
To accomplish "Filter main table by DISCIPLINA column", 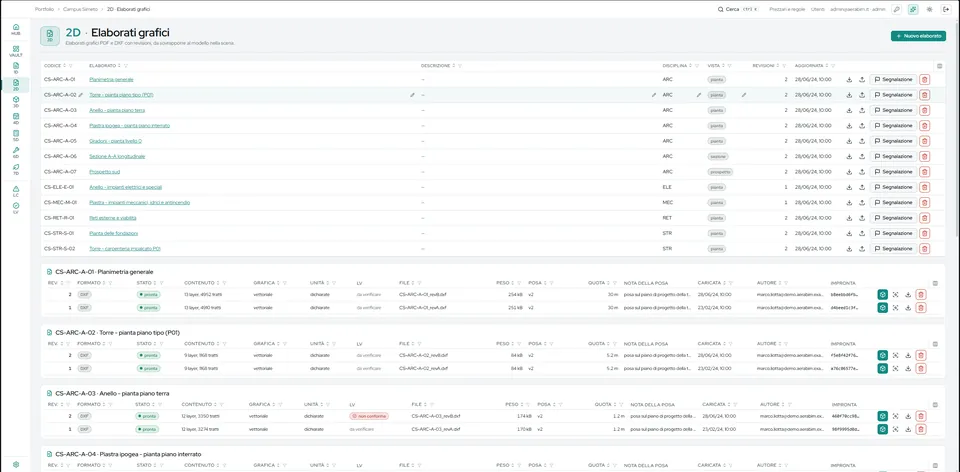I will [x=696, y=66].
